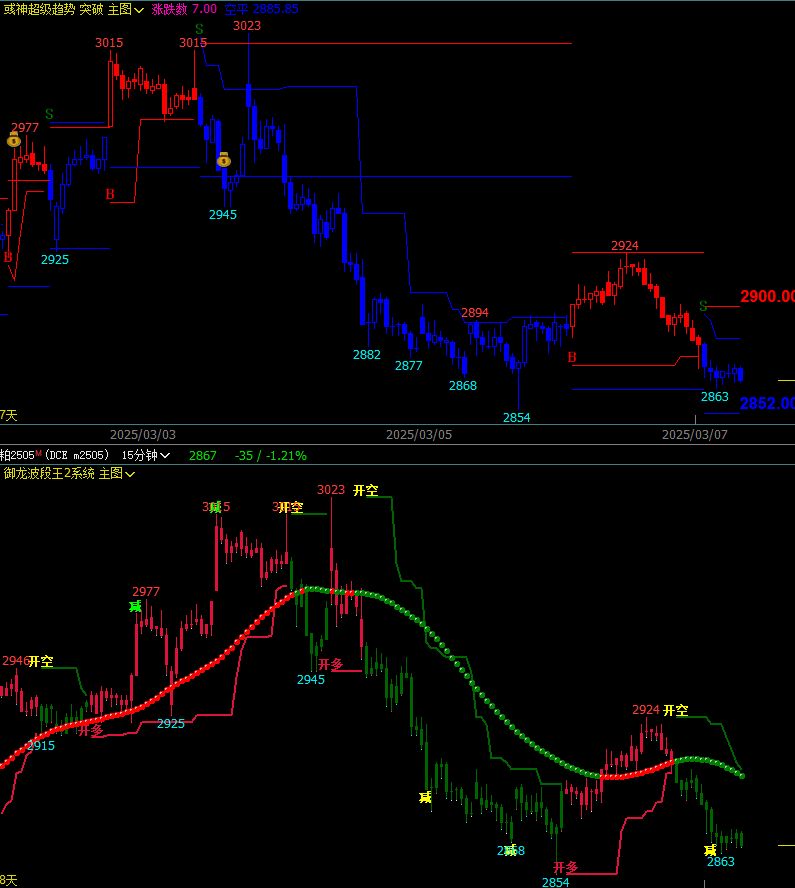The image size is (795, 888).
Task: Click the 2863 low label in 彧神超级趋势 chart
Action: pos(715,396)
